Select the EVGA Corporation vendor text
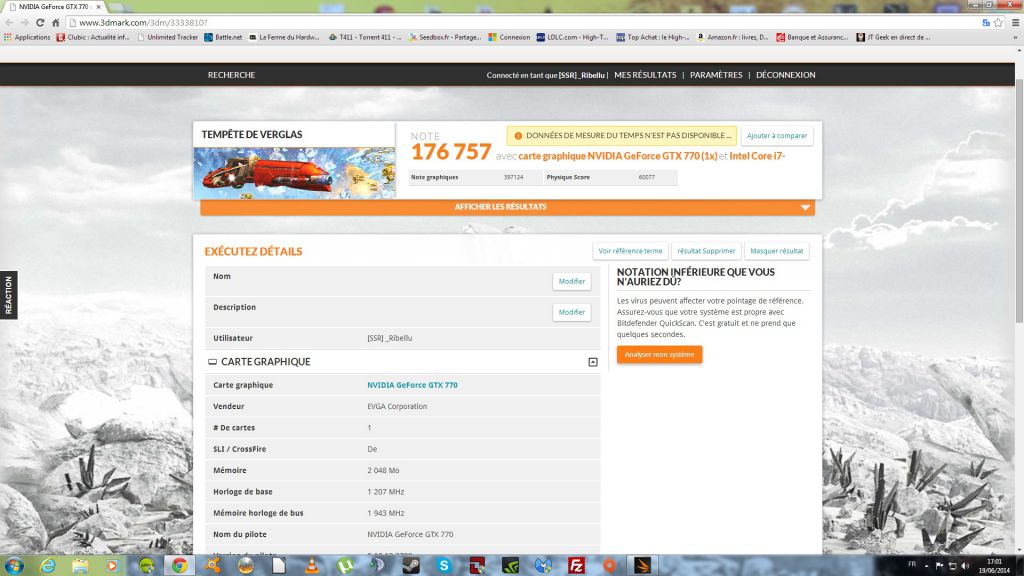This screenshot has height=576, width=1024. [397, 406]
